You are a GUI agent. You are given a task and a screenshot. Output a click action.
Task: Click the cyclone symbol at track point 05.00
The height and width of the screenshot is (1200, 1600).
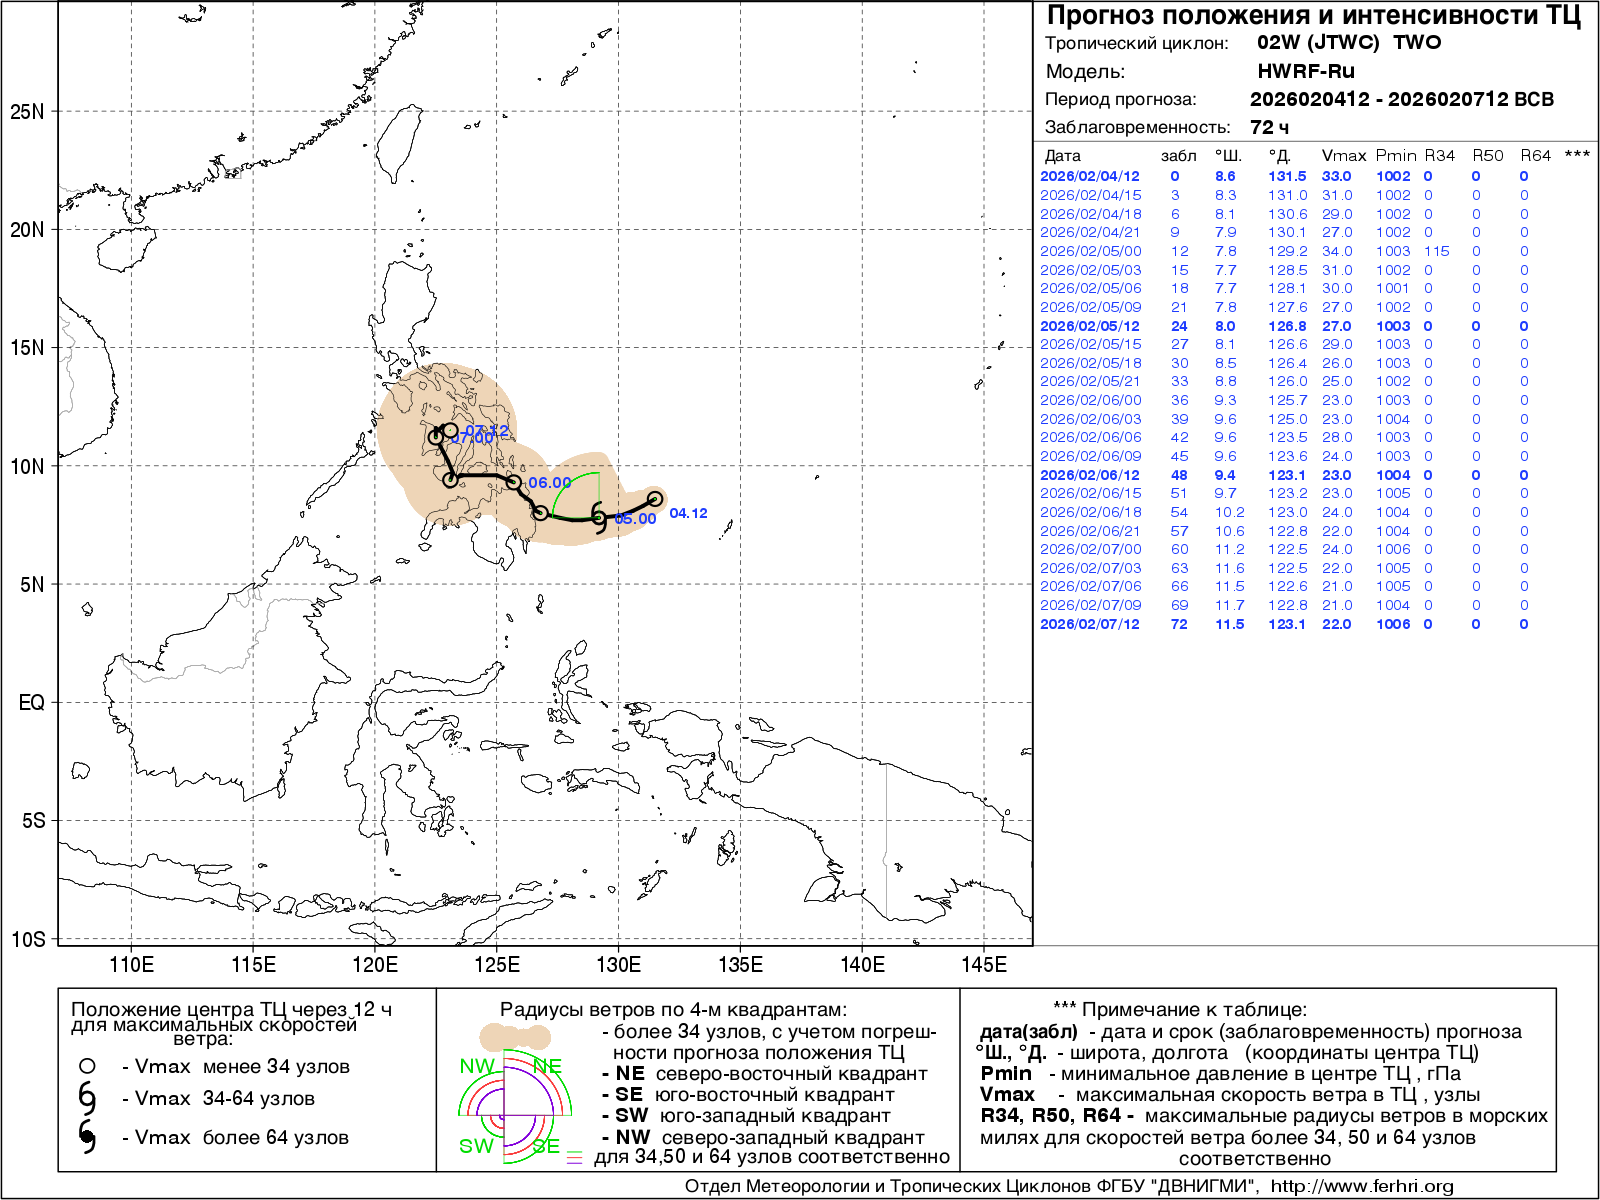[599, 518]
